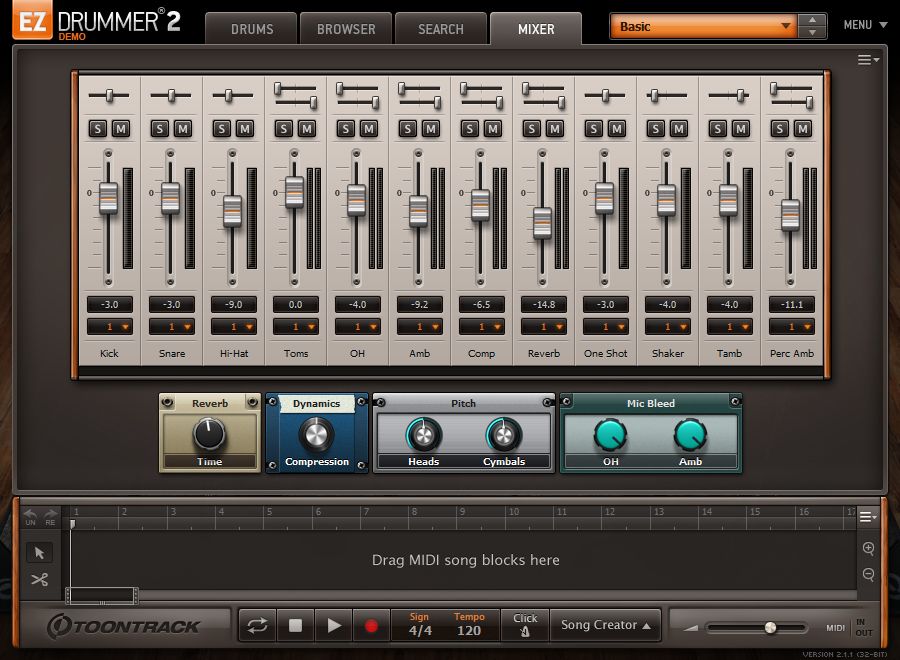Open the Menu in the top right

pos(864,24)
